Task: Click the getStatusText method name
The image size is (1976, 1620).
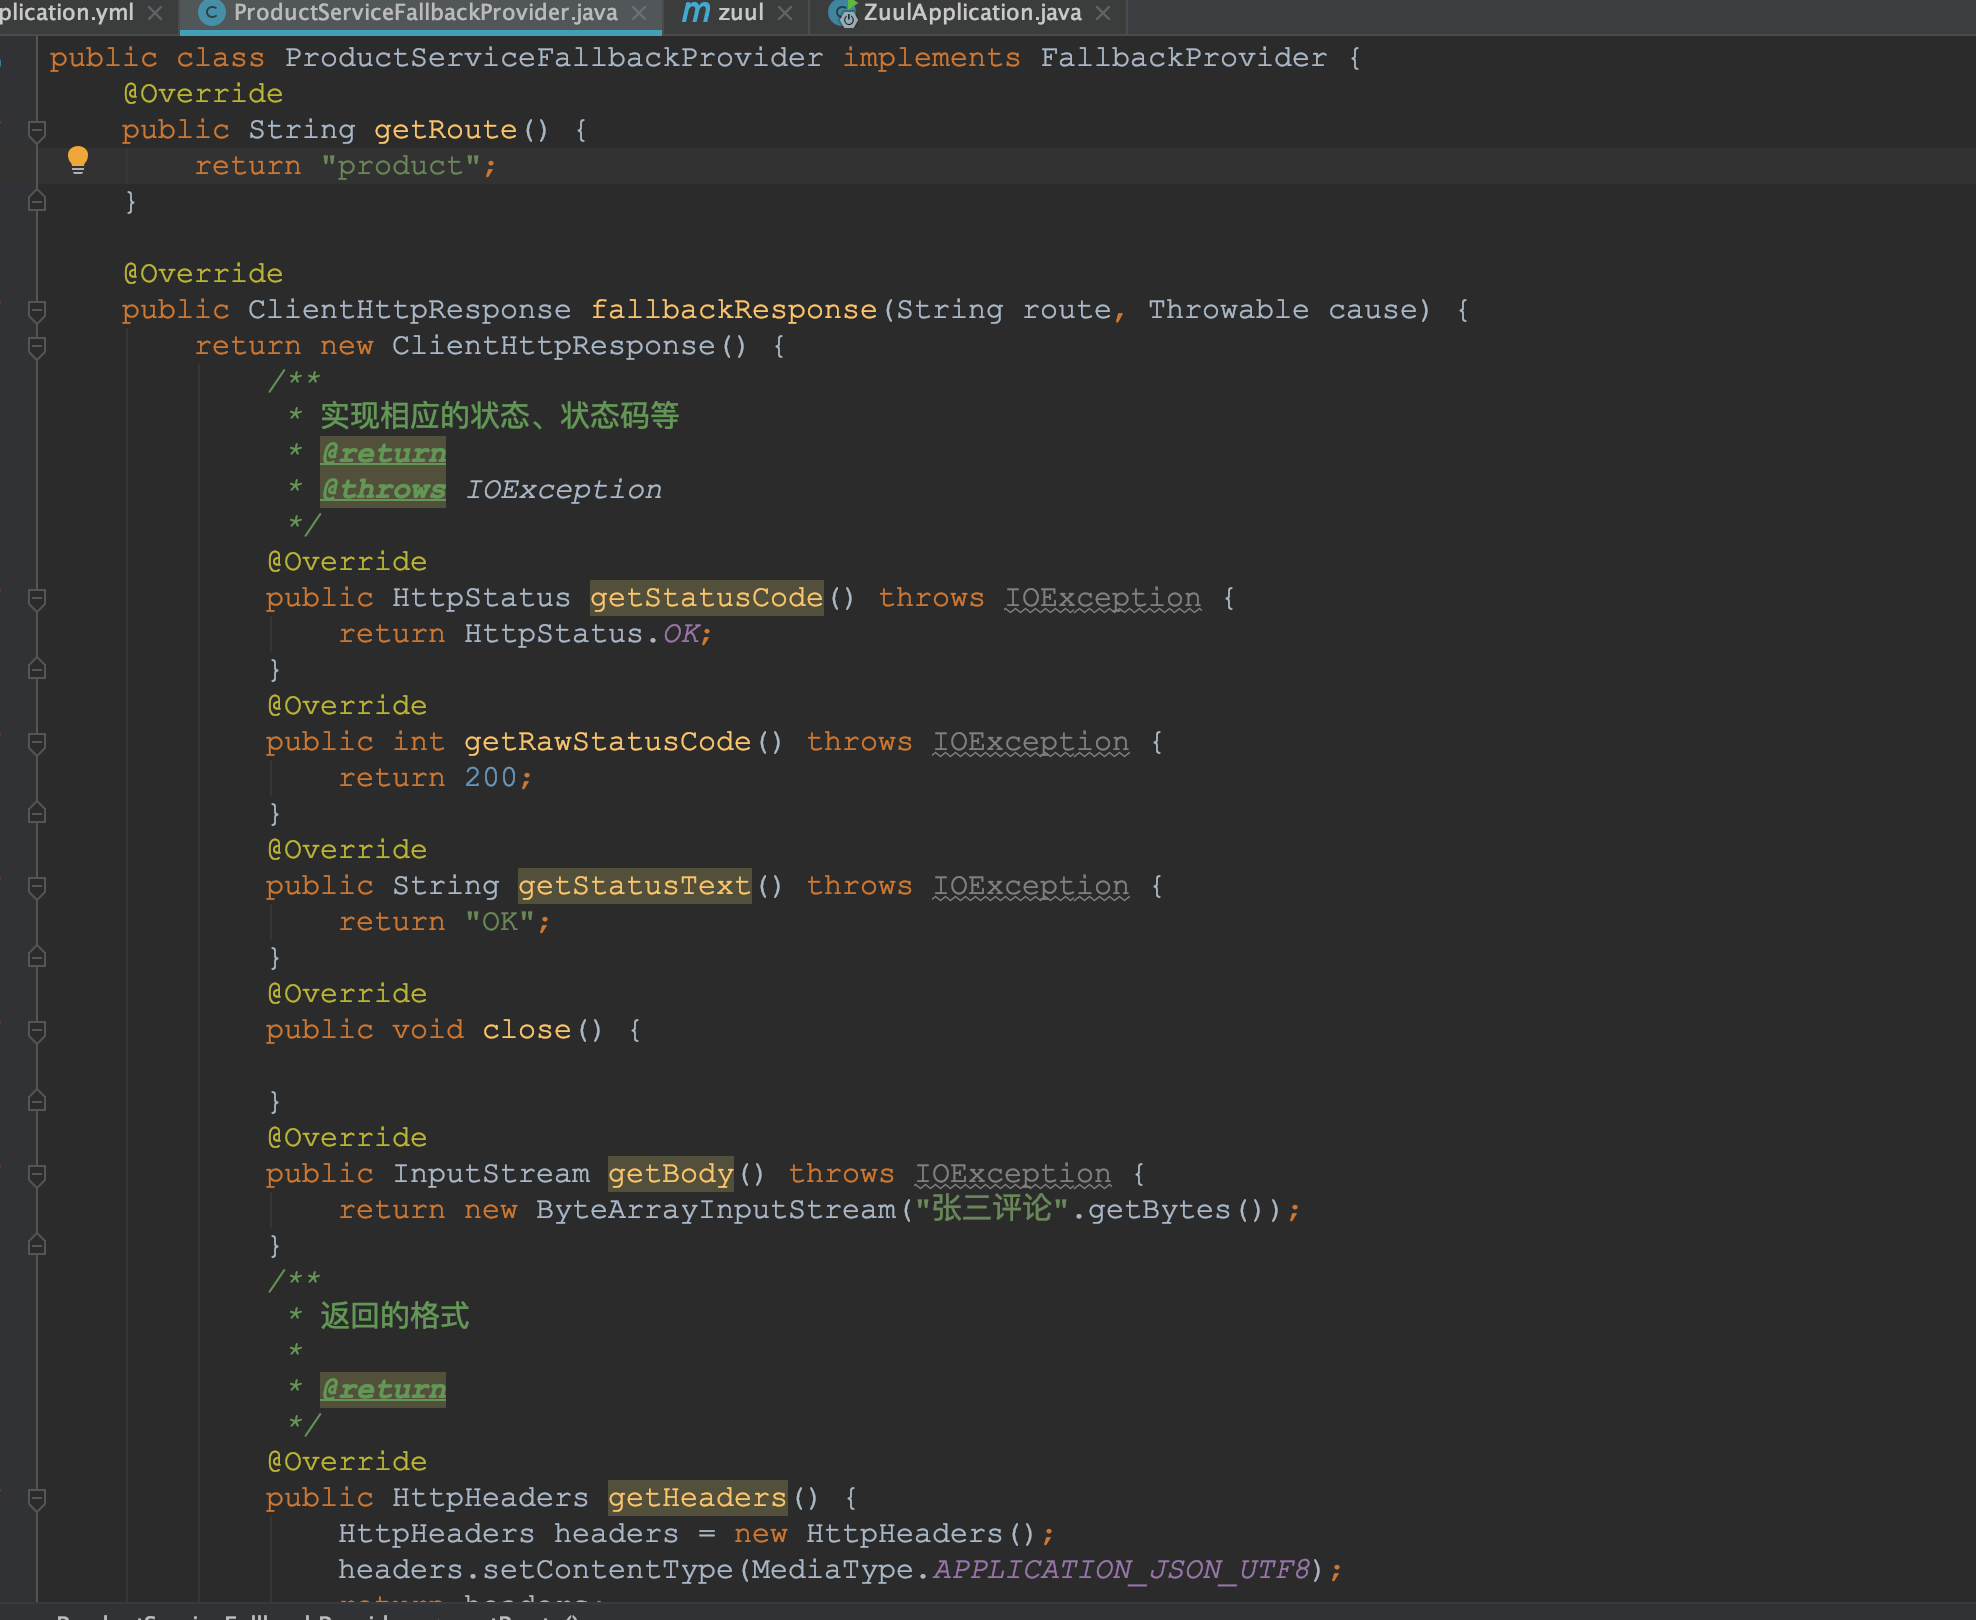Action: (634, 885)
